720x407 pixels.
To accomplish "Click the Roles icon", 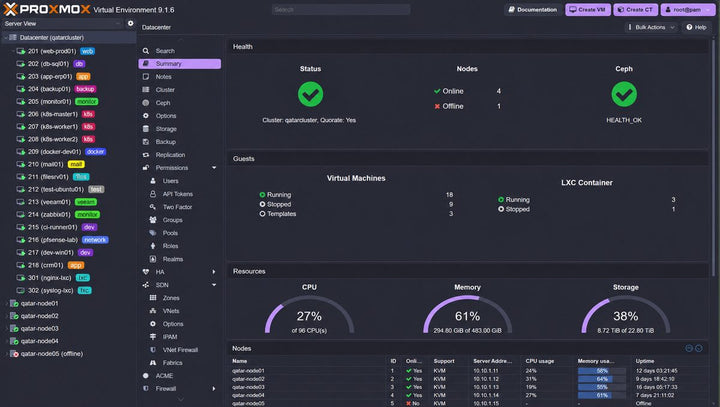I will coord(153,246).
